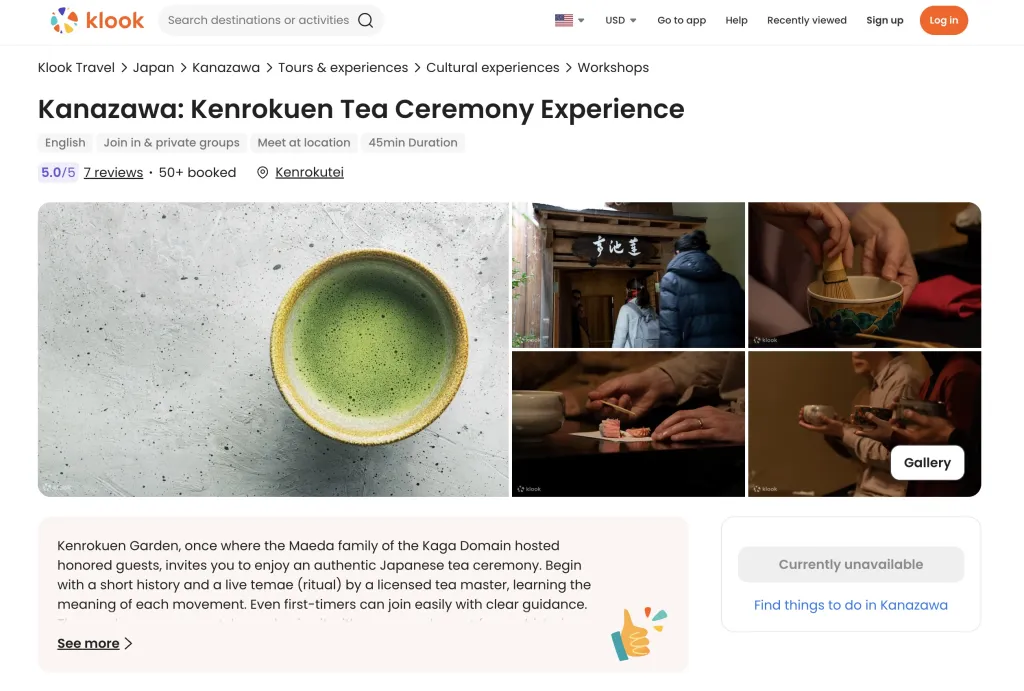The height and width of the screenshot is (691, 1024).
Task: Open the large matcha bowl photo
Action: coord(273,349)
